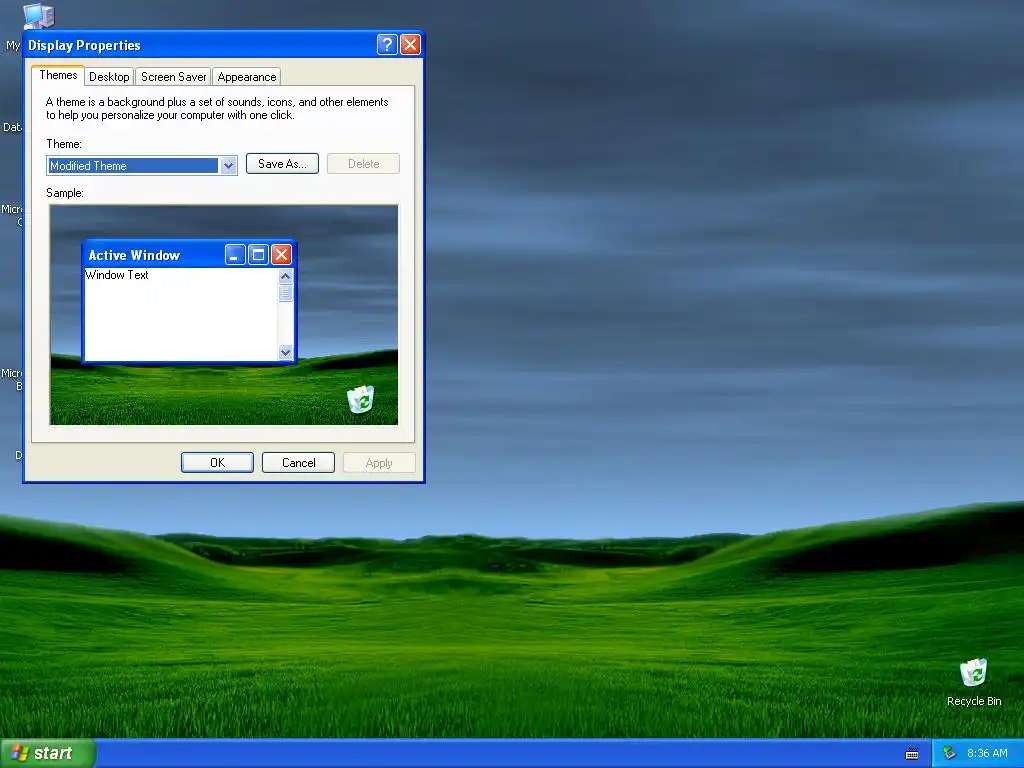The image size is (1024, 768).
Task: Click the Save As... button
Action: 282,164
